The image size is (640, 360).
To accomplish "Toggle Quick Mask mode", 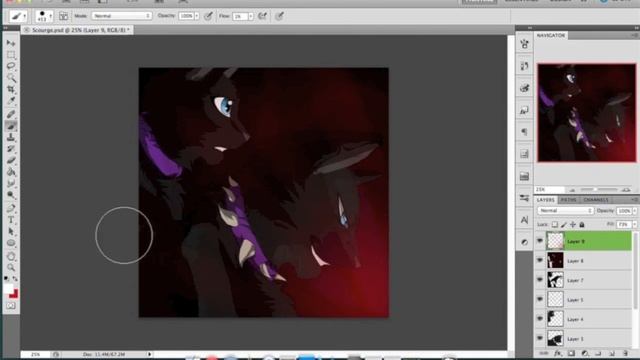I will pos(11,306).
